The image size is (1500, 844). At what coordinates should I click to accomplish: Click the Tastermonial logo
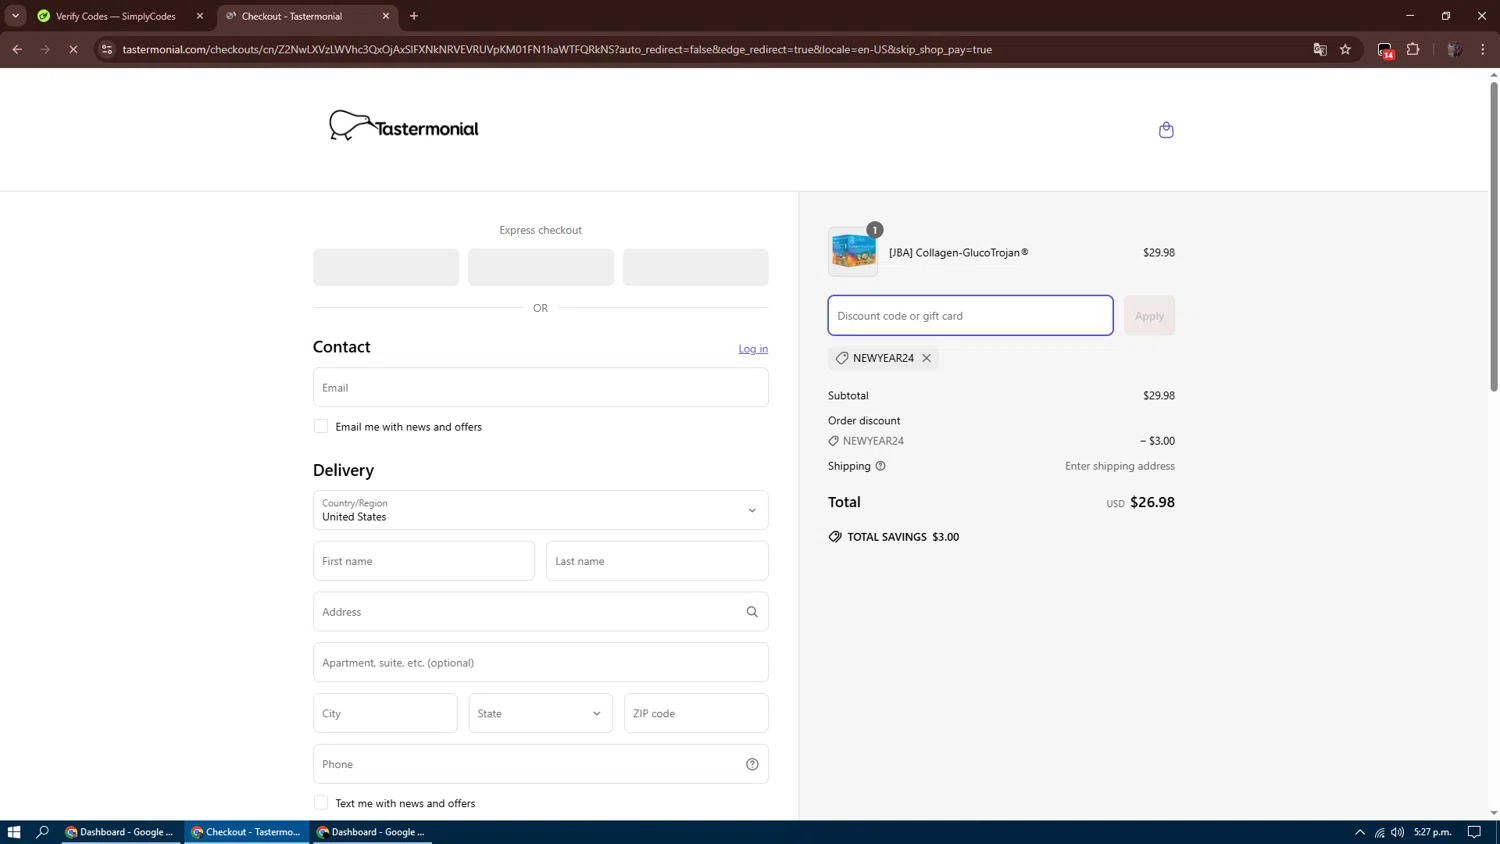point(404,126)
